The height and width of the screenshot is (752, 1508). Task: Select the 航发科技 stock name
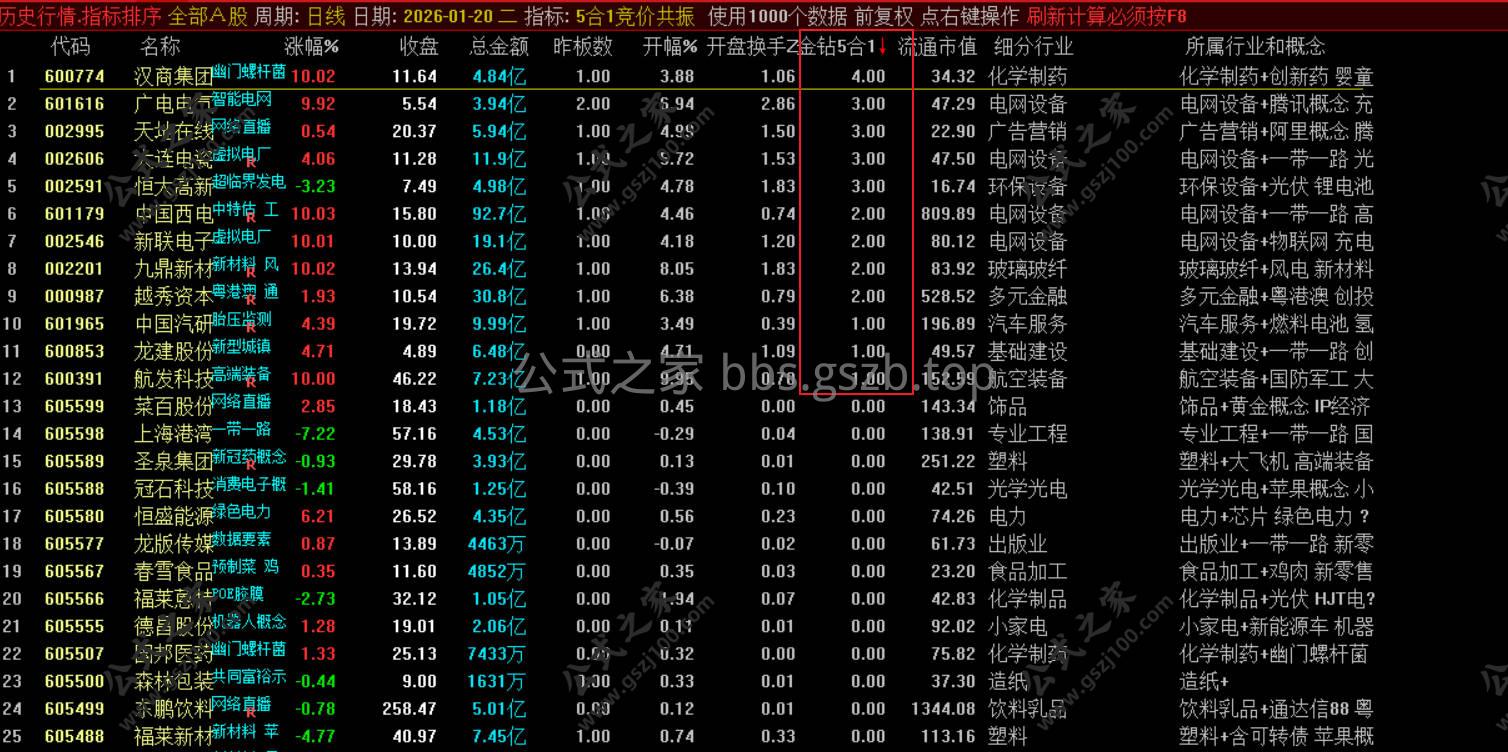tap(174, 379)
